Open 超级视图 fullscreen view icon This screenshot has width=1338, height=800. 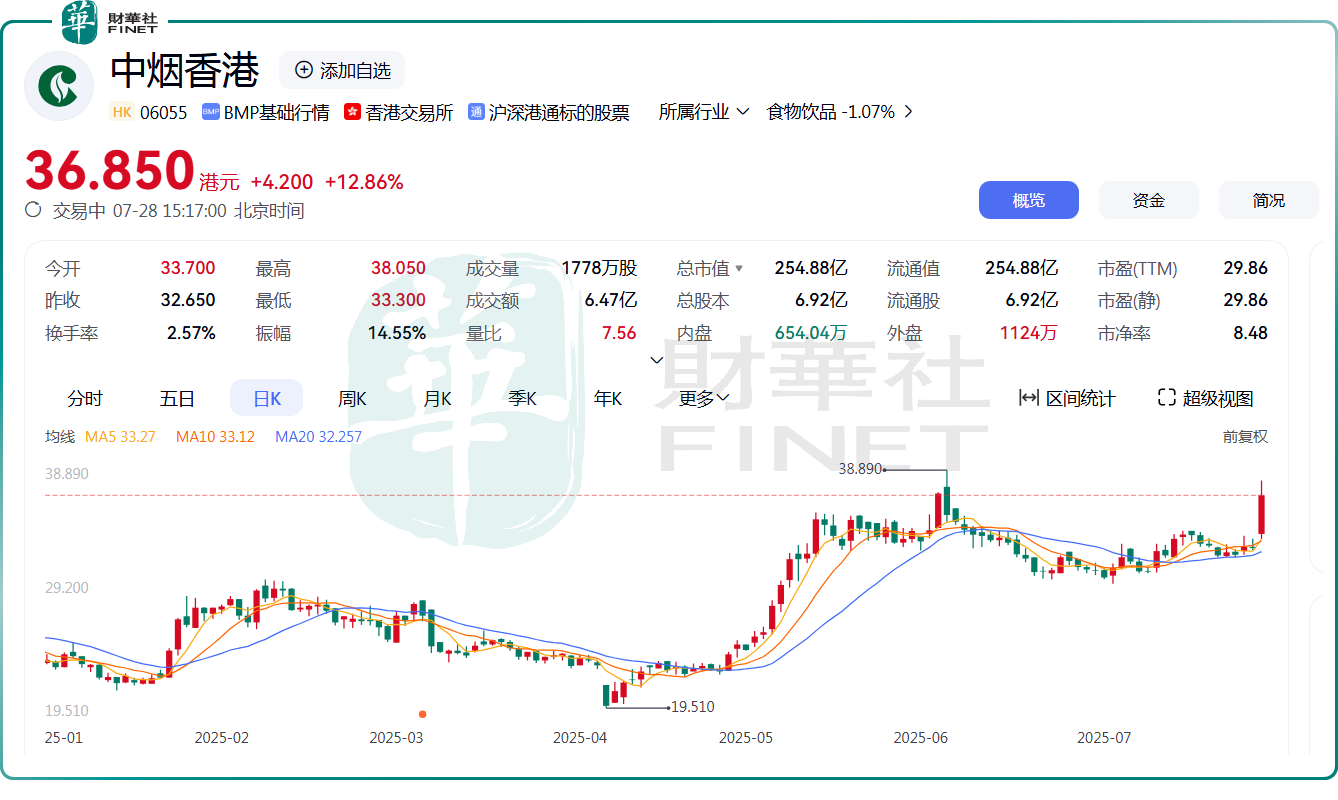(x=1166, y=398)
